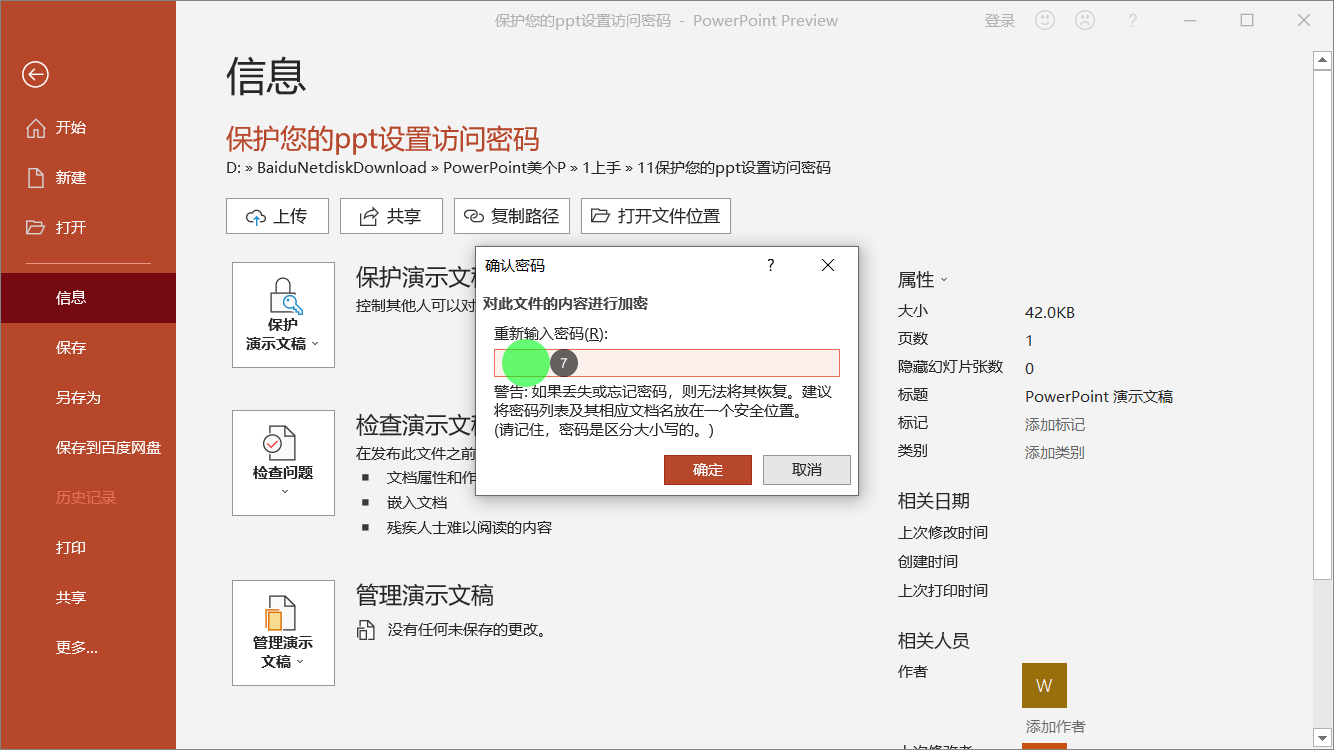The width and height of the screenshot is (1334, 750).
Task: Click 添加标记 field
Action: coord(1055,425)
